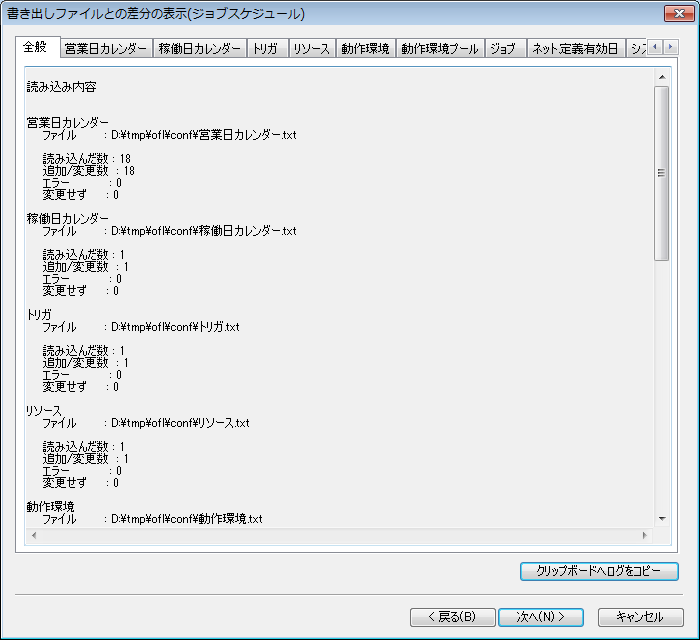The image size is (700, 640).
Task: Click the リソース section heading in log
Action: pos(44,411)
